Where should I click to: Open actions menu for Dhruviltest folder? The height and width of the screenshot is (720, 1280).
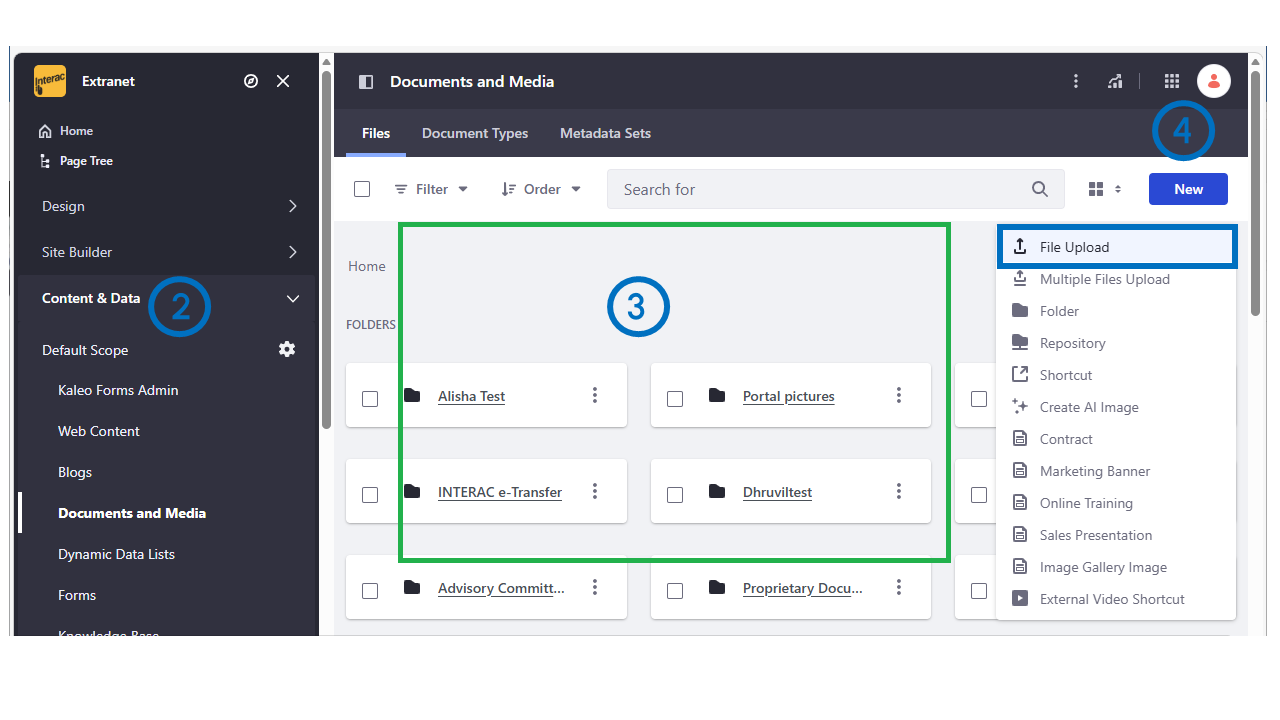click(x=899, y=491)
